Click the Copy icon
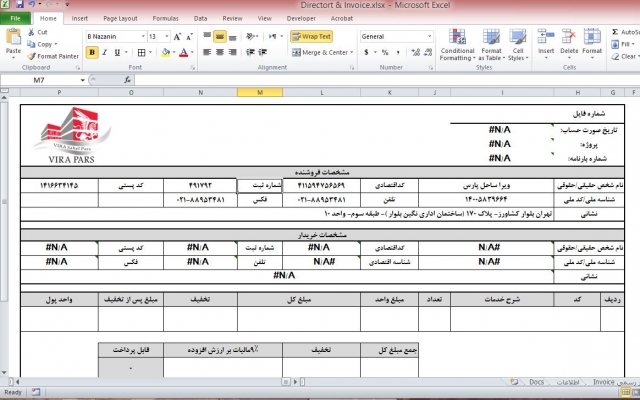 pos(31,44)
